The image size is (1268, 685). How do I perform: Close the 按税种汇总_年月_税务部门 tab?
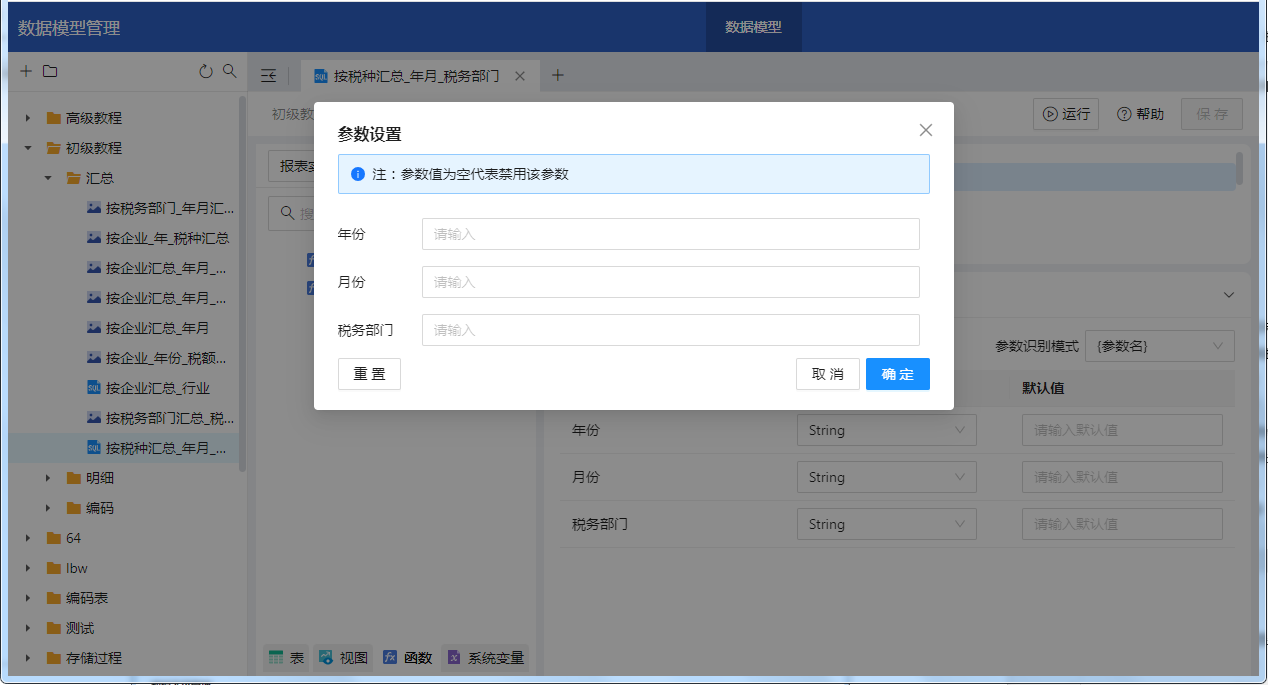pos(520,76)
